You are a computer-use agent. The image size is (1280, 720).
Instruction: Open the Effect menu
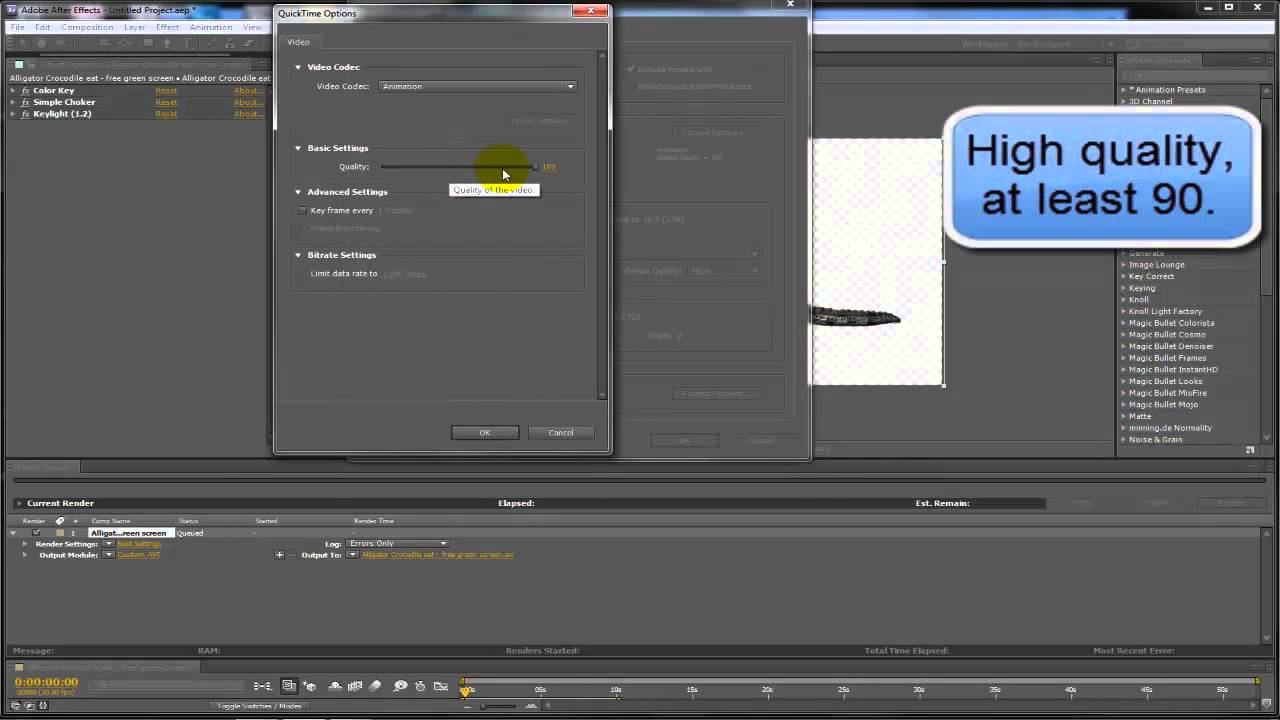click(167, 27)
